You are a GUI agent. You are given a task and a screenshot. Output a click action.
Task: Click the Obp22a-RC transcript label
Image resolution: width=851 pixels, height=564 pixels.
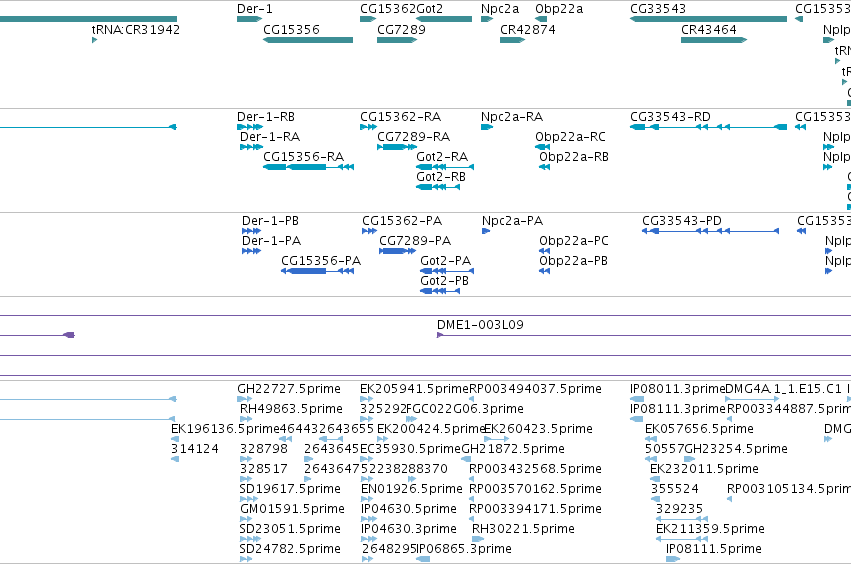pos(570,137)
